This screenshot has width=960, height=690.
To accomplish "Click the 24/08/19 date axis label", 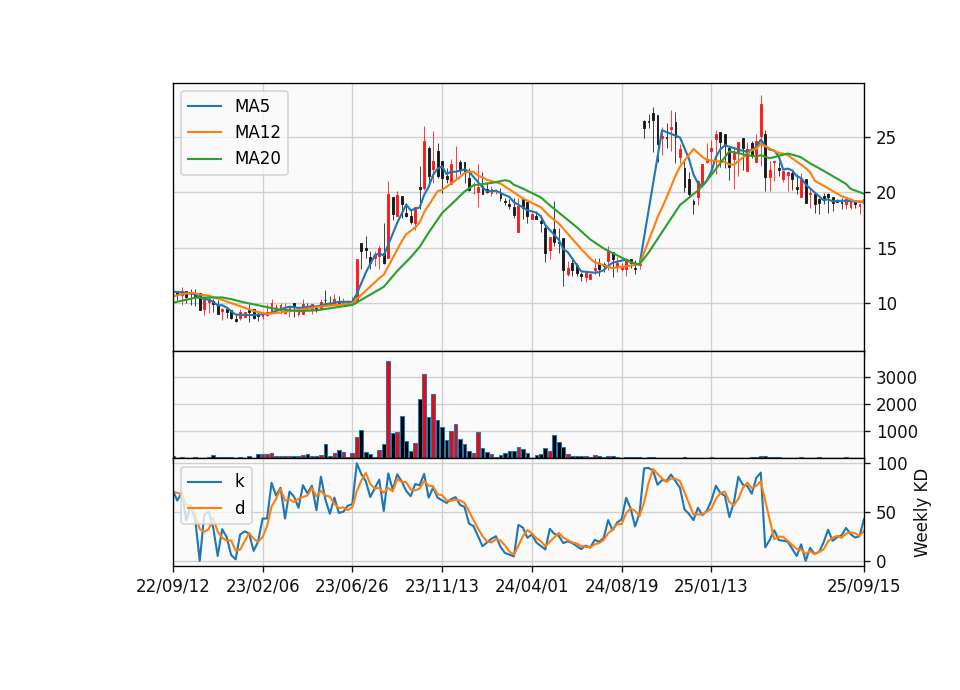I will click(x=621, y=586).
